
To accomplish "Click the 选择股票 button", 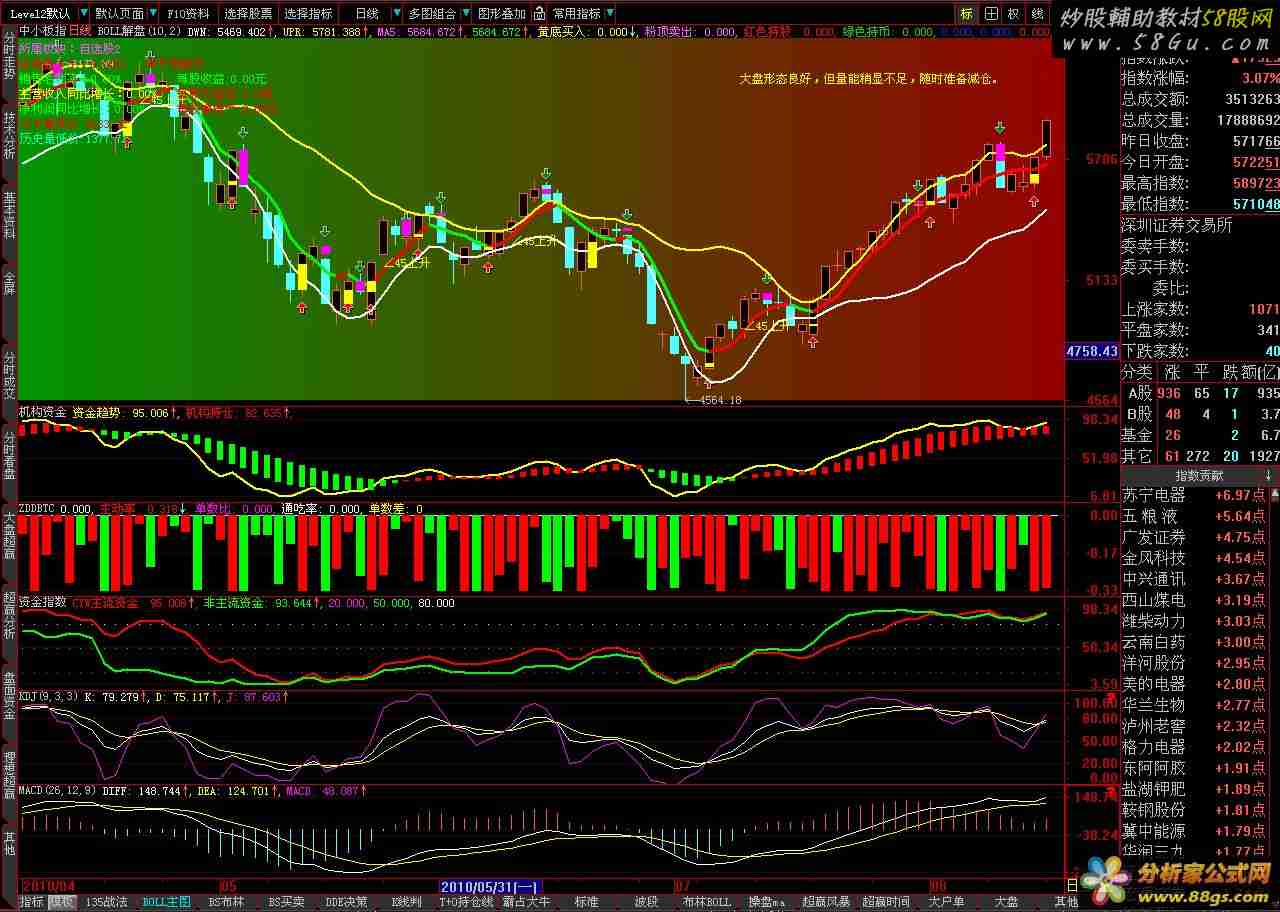I will coord(247,14).
